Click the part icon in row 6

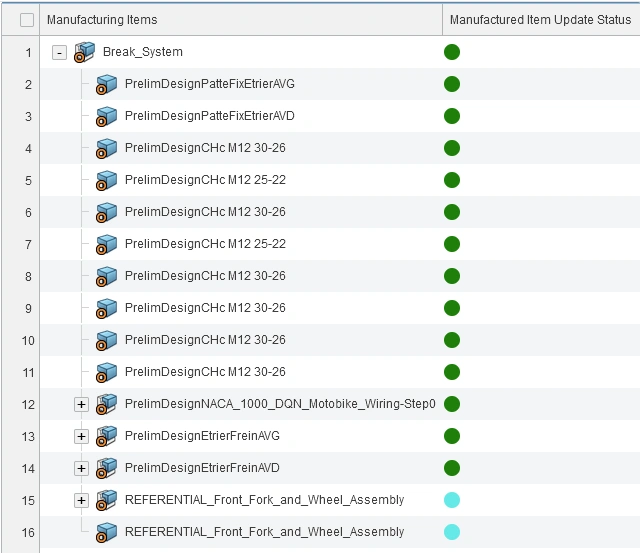[106, 212]
